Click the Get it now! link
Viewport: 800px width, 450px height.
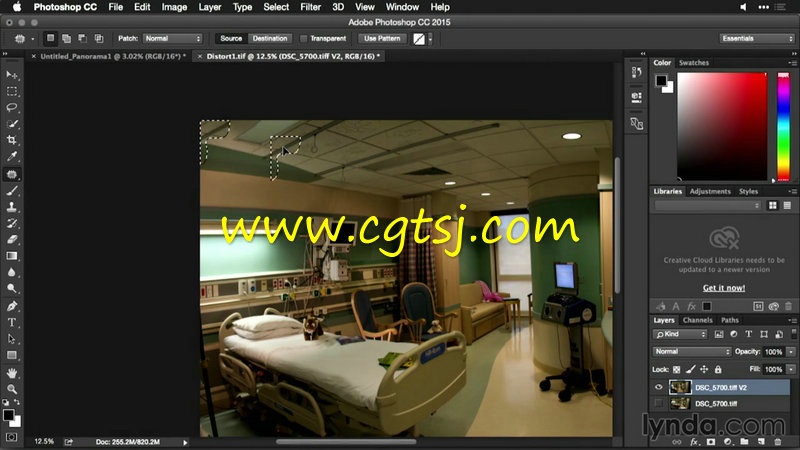pos(723,288)
